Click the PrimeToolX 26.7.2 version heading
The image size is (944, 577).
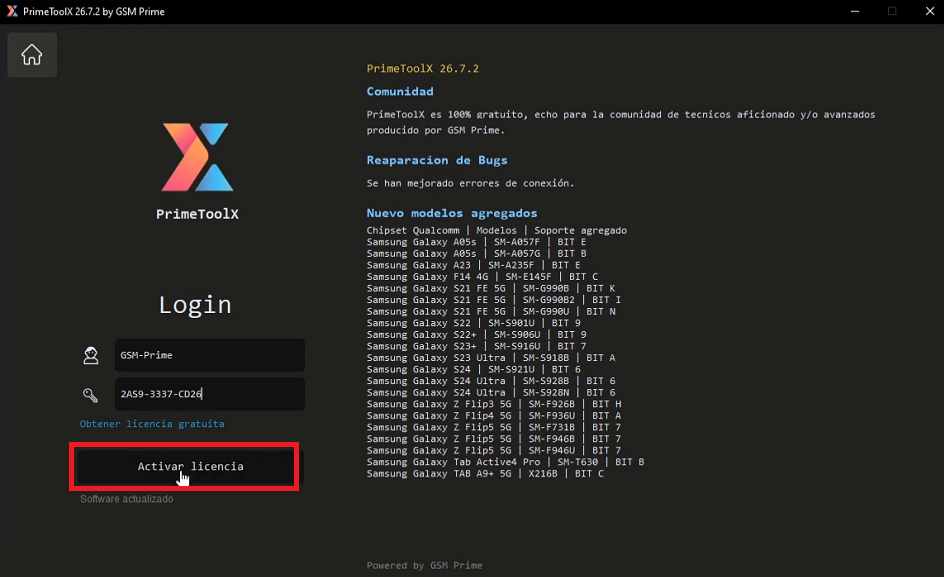(x=423, y=69)
